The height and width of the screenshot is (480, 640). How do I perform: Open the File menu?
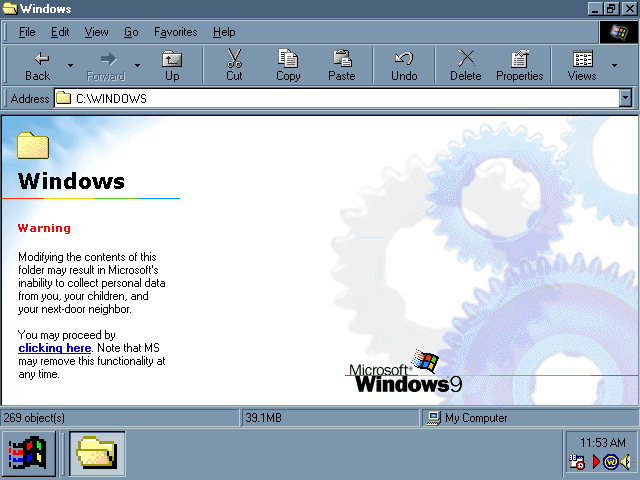pyautogui.click(x=27, y=32)
